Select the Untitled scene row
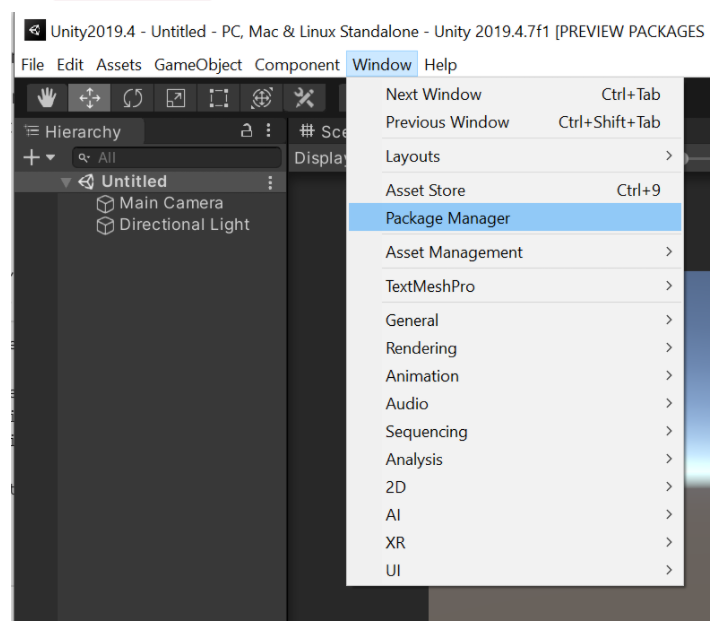This screenshot has height=629, width=713. [151, 182]
